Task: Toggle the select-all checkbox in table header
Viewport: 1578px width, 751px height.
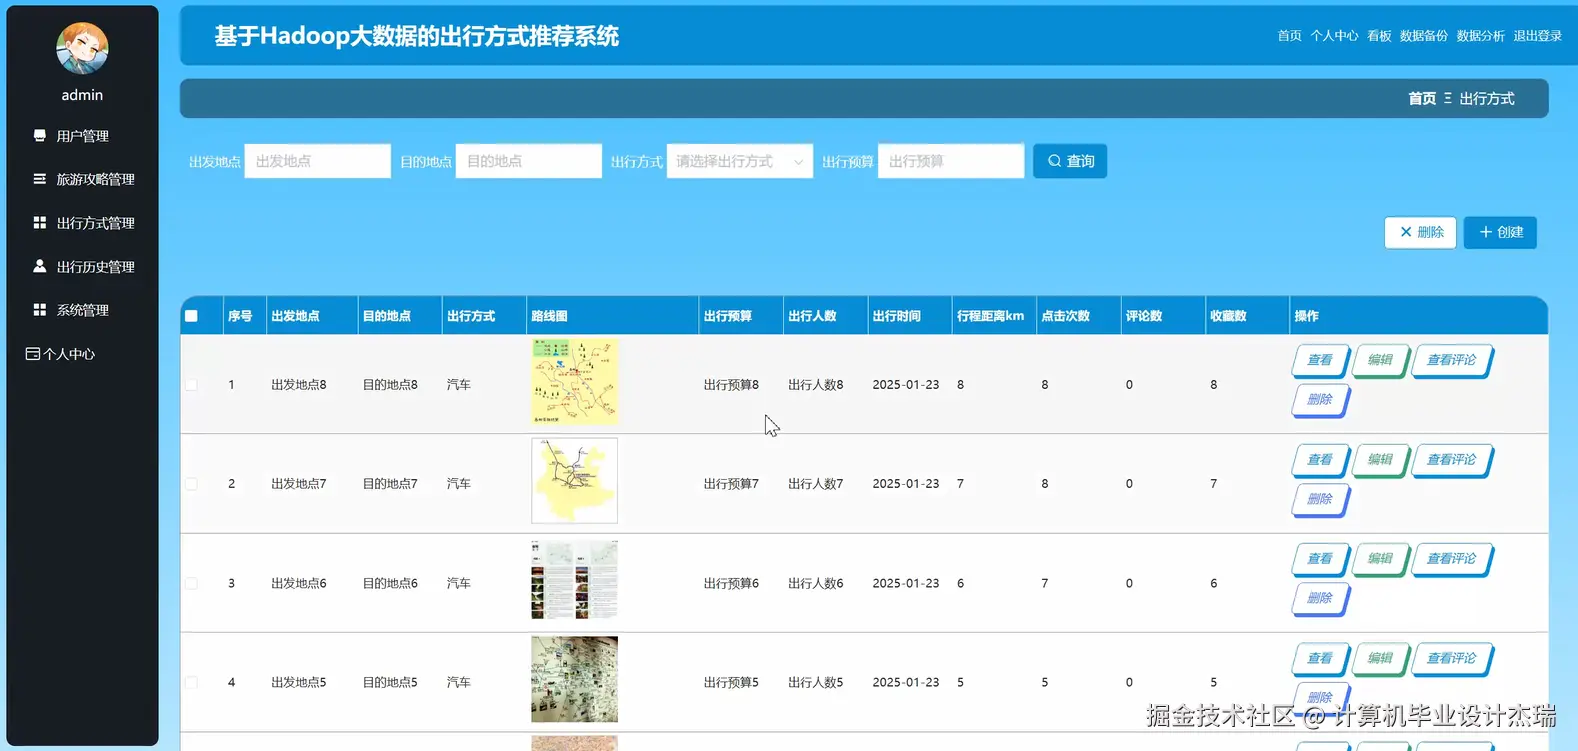Action: pos(191,316)
